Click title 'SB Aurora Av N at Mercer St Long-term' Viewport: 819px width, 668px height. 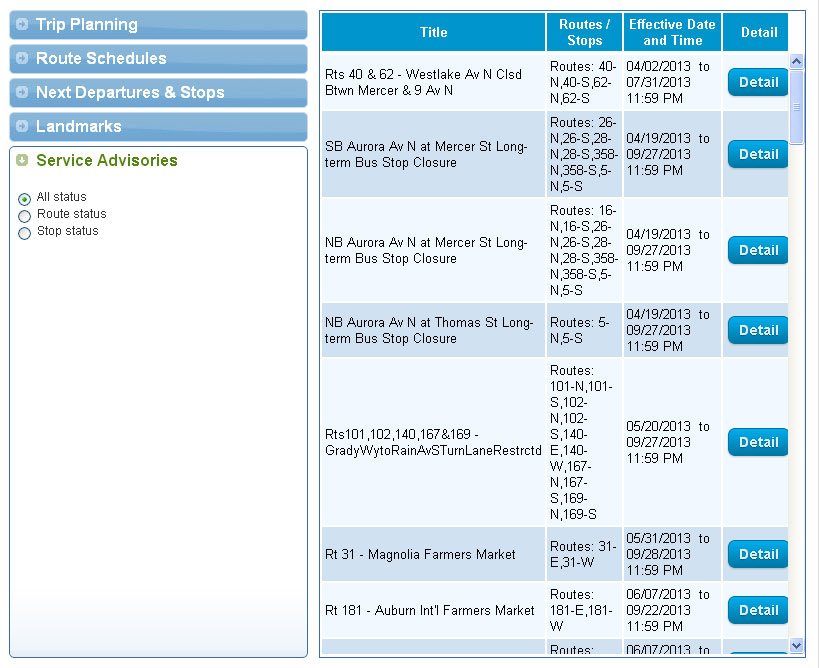(426, 154)
